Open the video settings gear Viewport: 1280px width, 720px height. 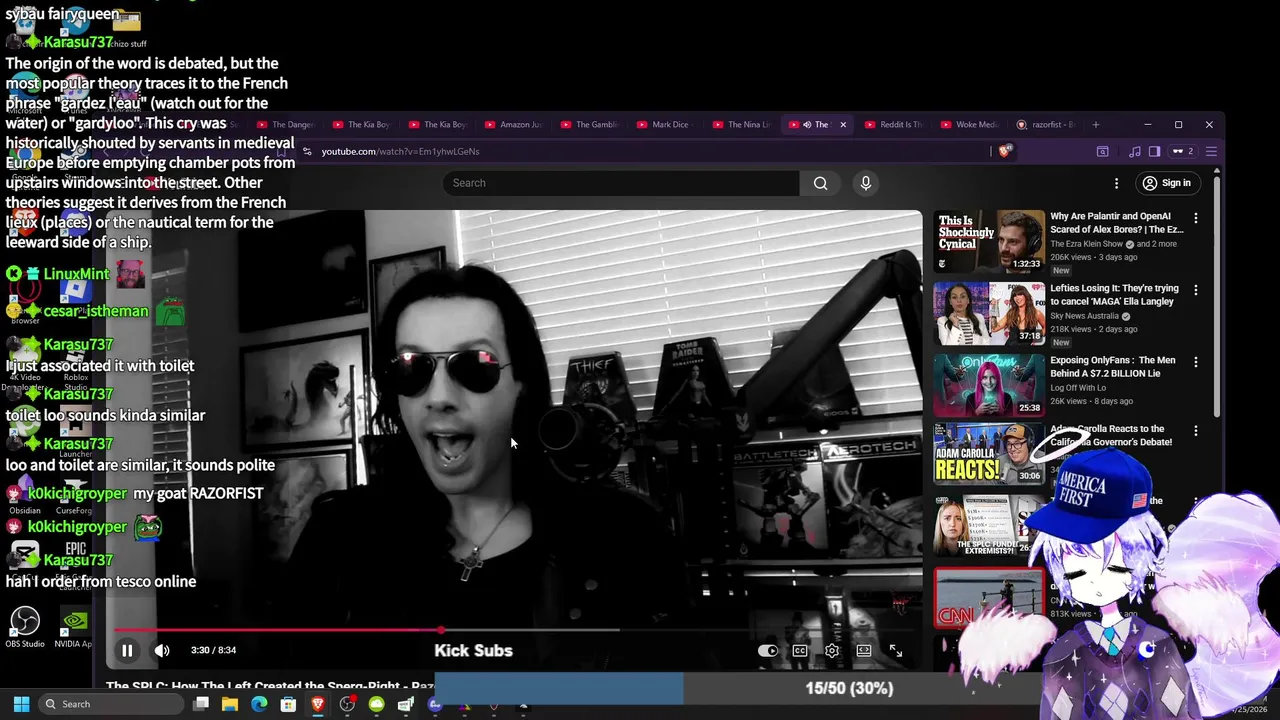click(832, 651)
